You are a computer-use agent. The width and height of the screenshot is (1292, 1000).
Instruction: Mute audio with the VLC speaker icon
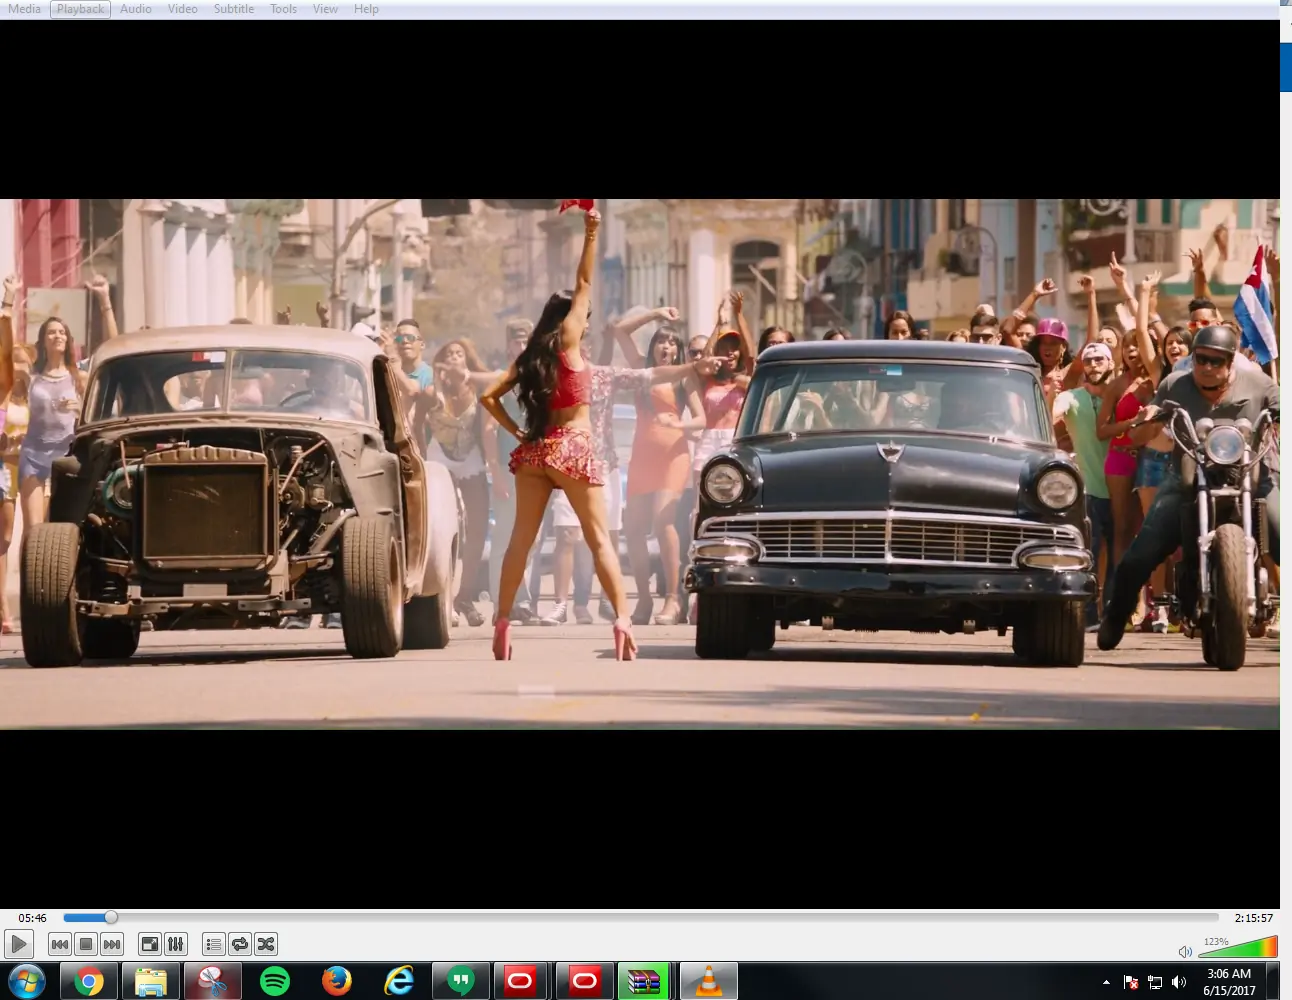coord(1185,952)
